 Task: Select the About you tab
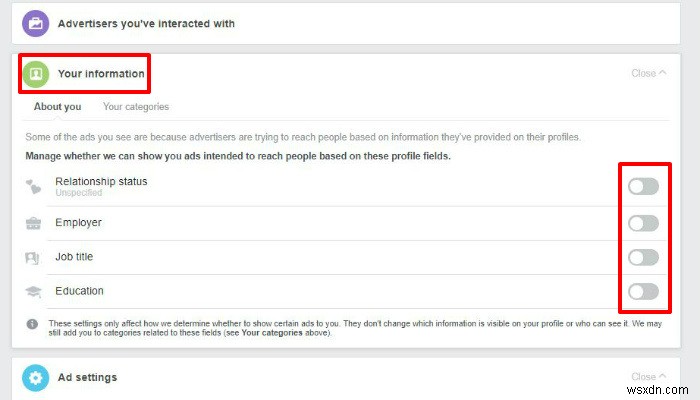click(x=58, y=107)
